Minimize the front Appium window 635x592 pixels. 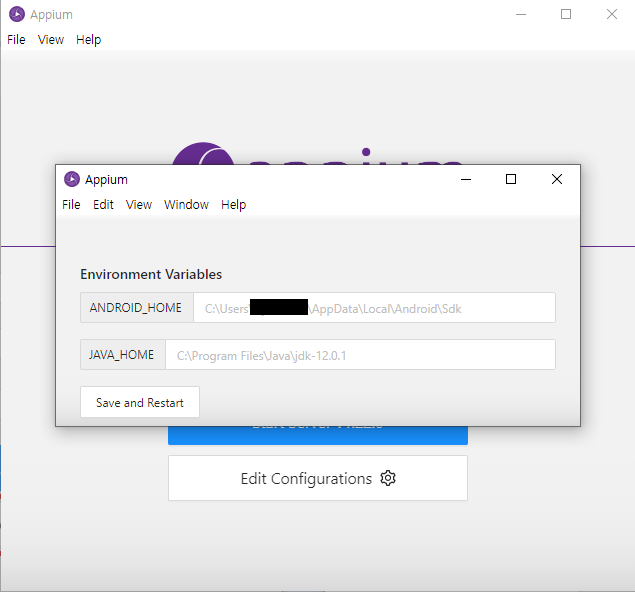pyautogui.click(x=466, y=179)
